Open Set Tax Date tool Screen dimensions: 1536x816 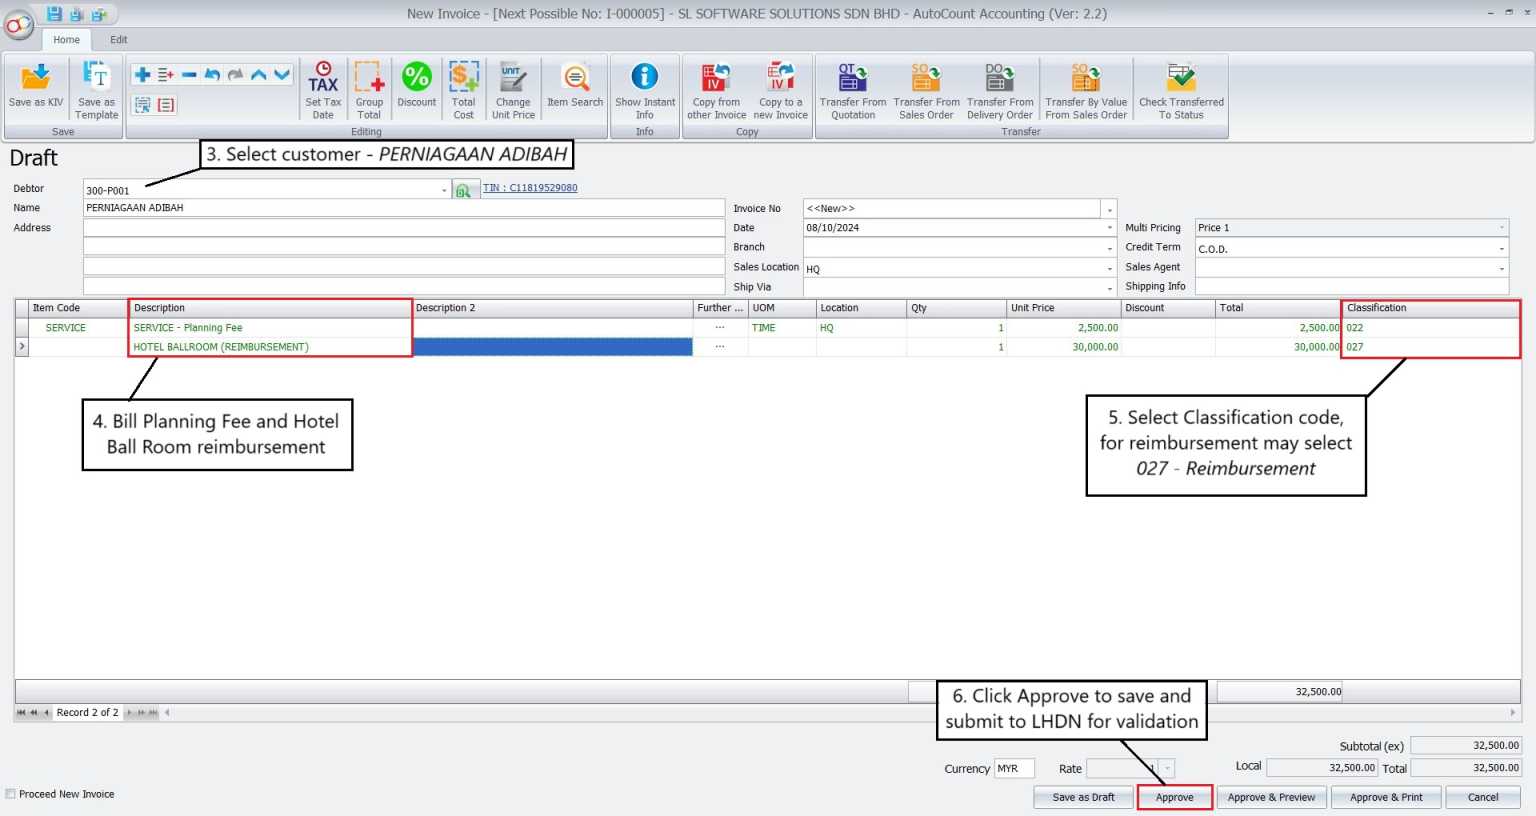pos(323,90)
